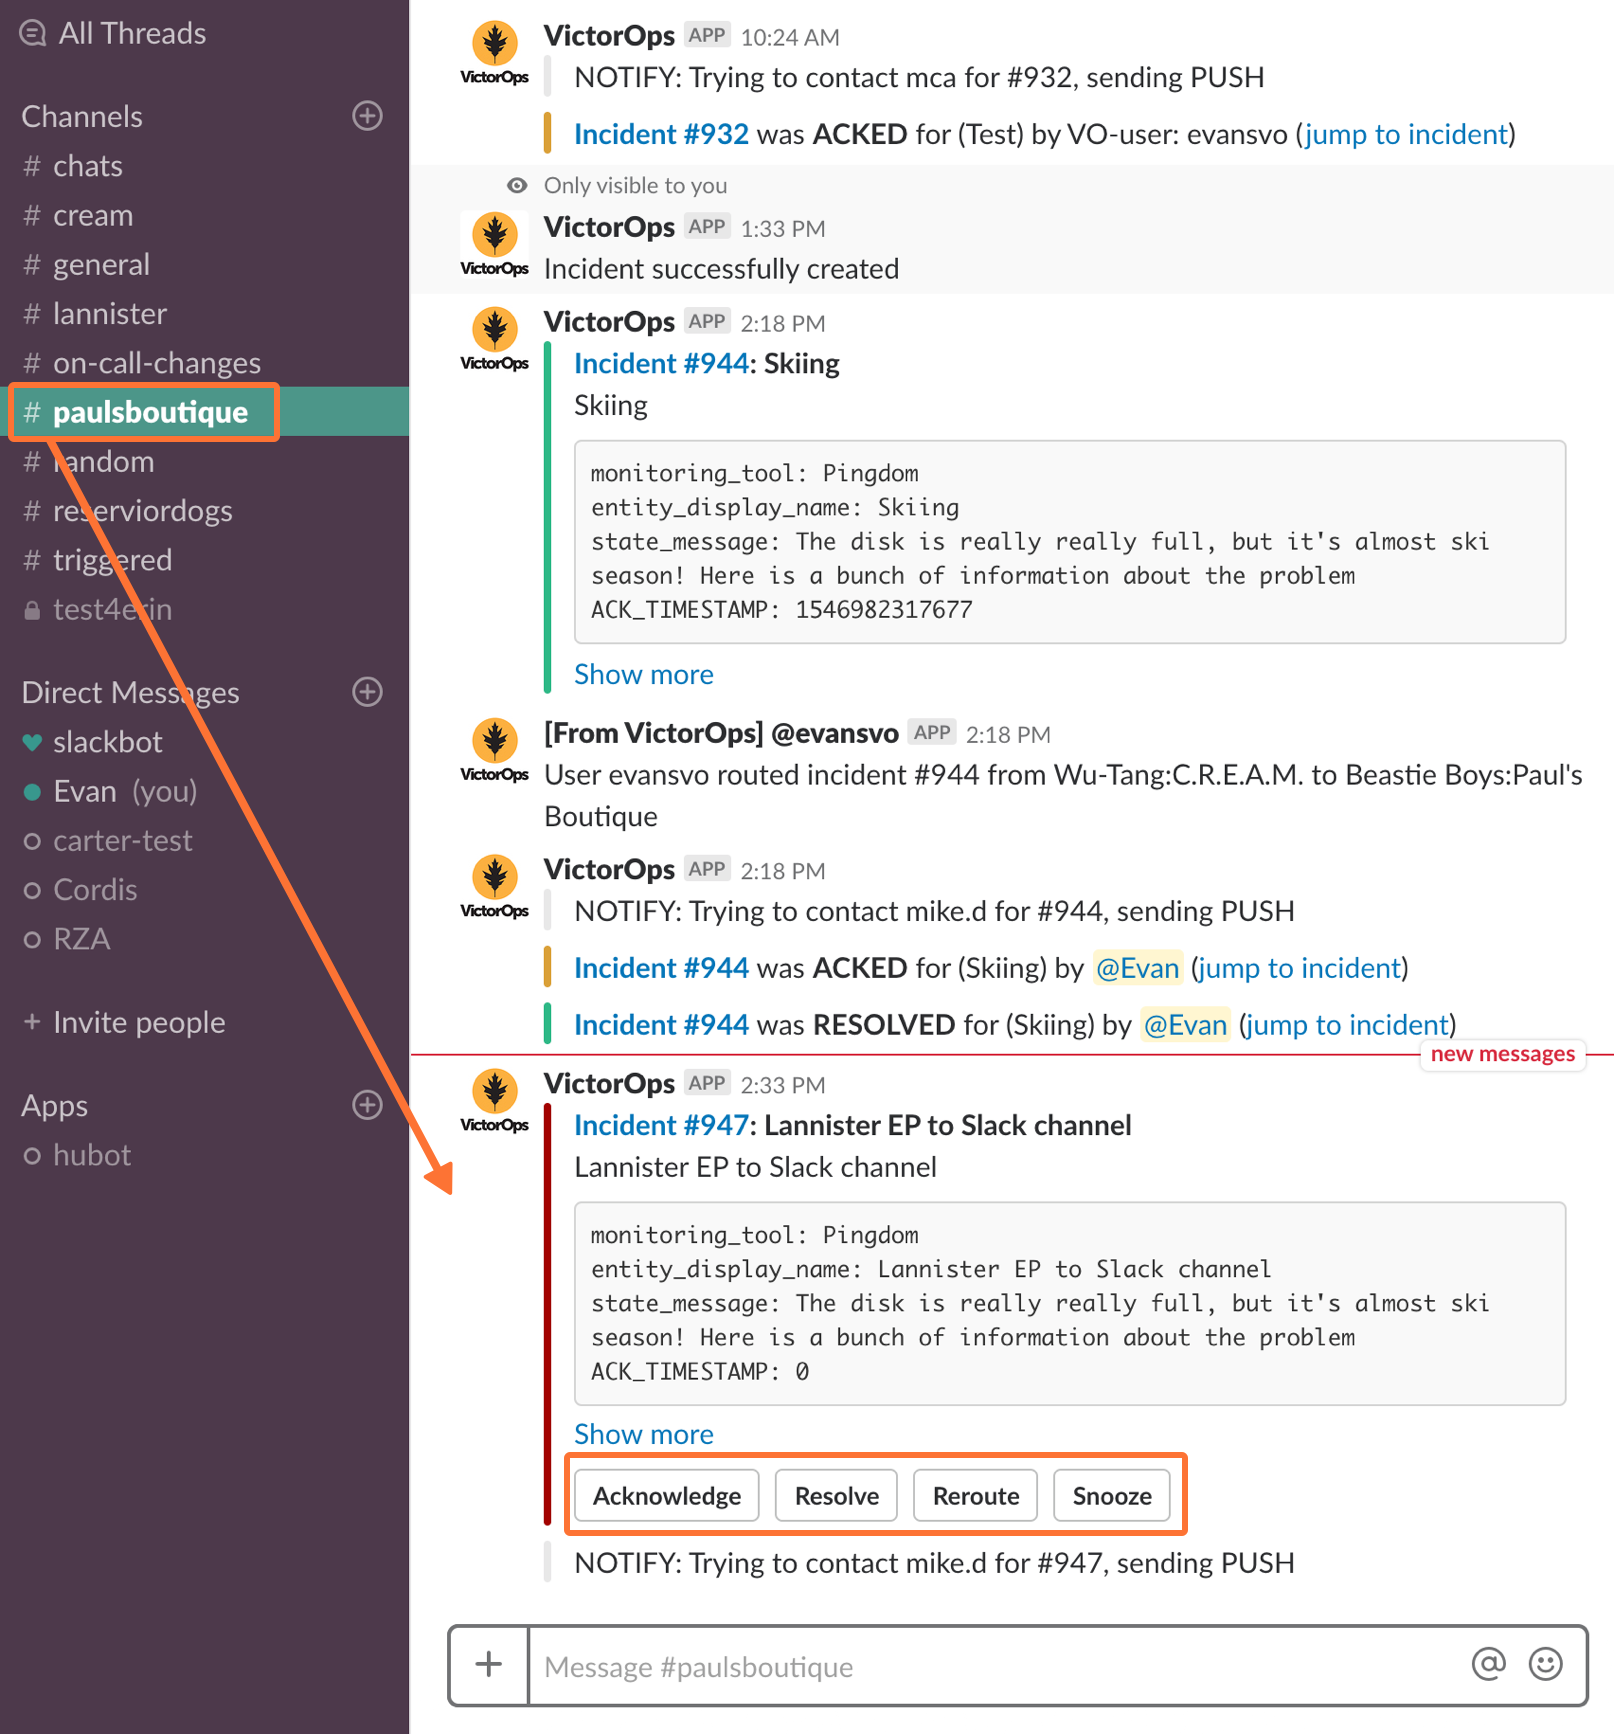Click the Apps section header
This screenshot has width=1614, height=1734.
tap(55, 1105)
